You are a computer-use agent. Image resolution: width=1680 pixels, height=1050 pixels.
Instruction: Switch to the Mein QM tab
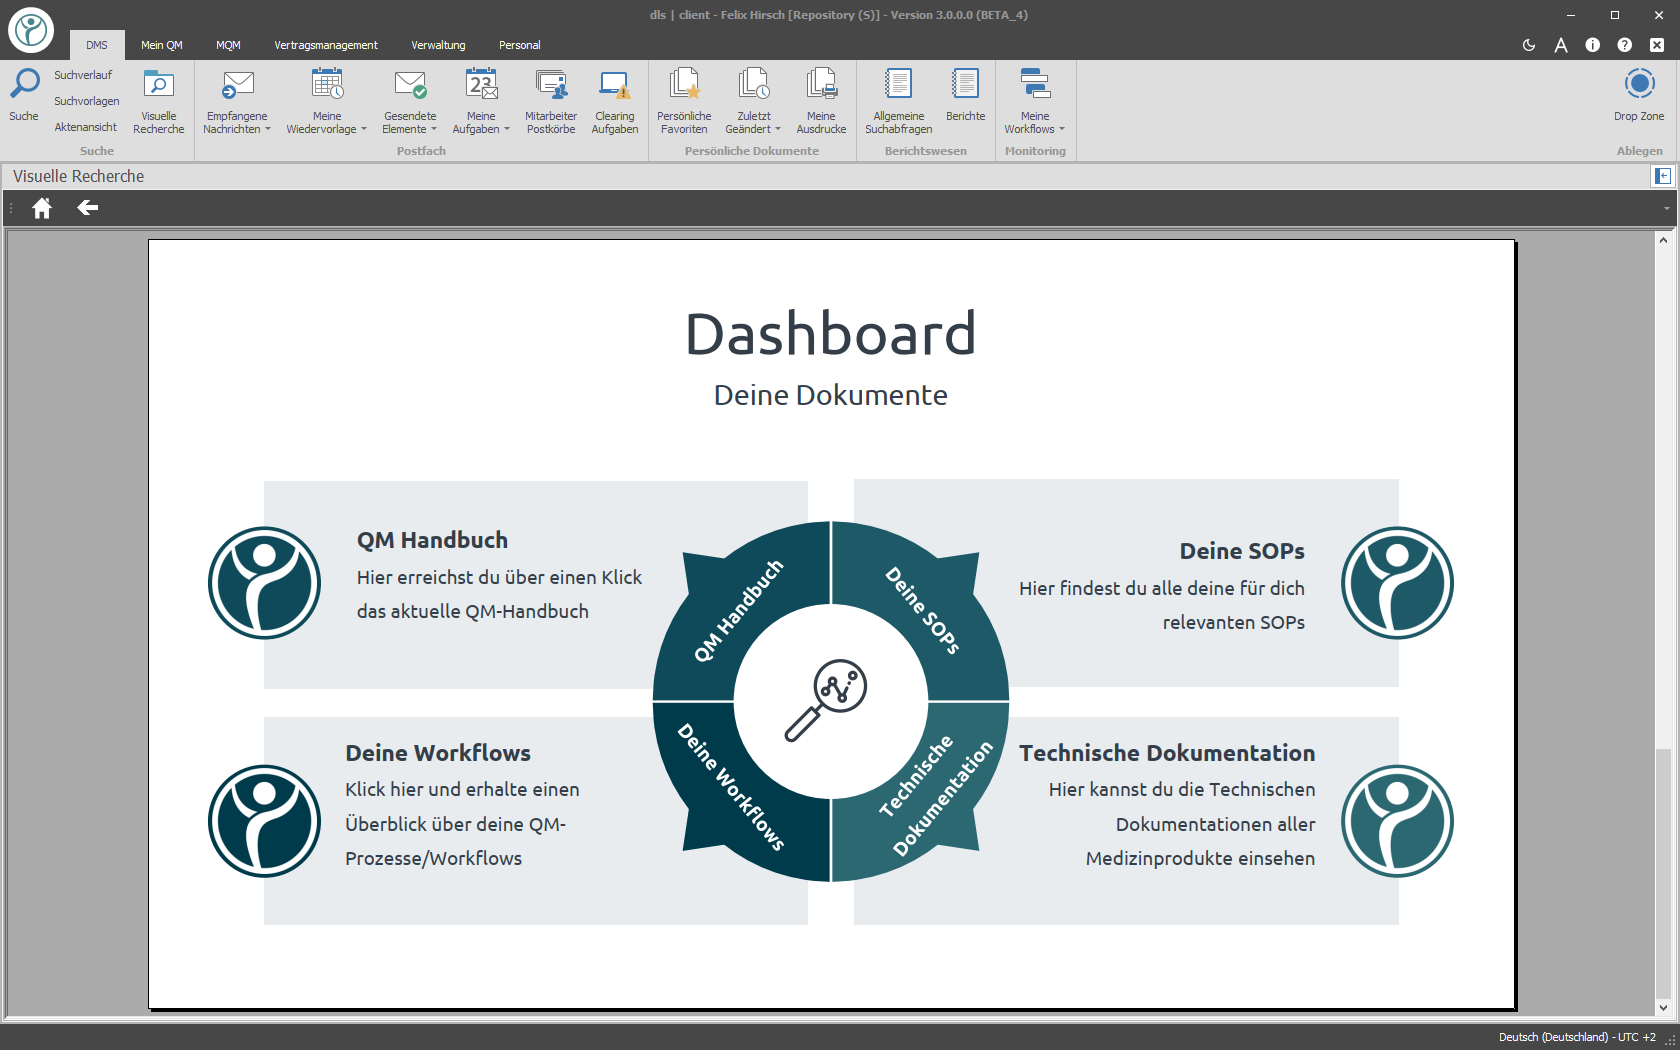point(161,45)
